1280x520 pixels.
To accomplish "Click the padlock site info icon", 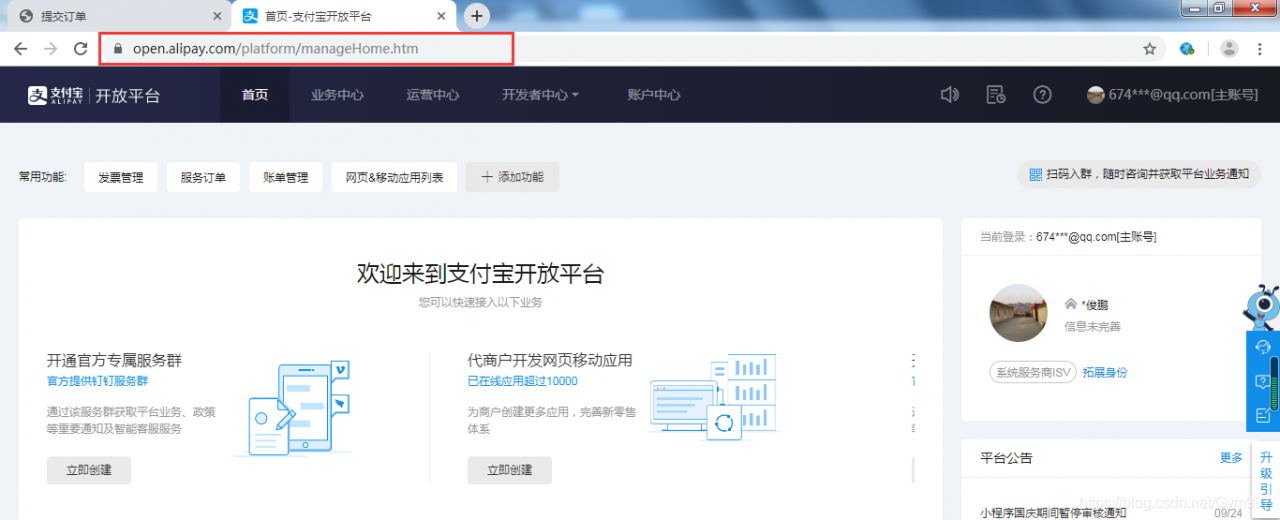I will 118,48.
